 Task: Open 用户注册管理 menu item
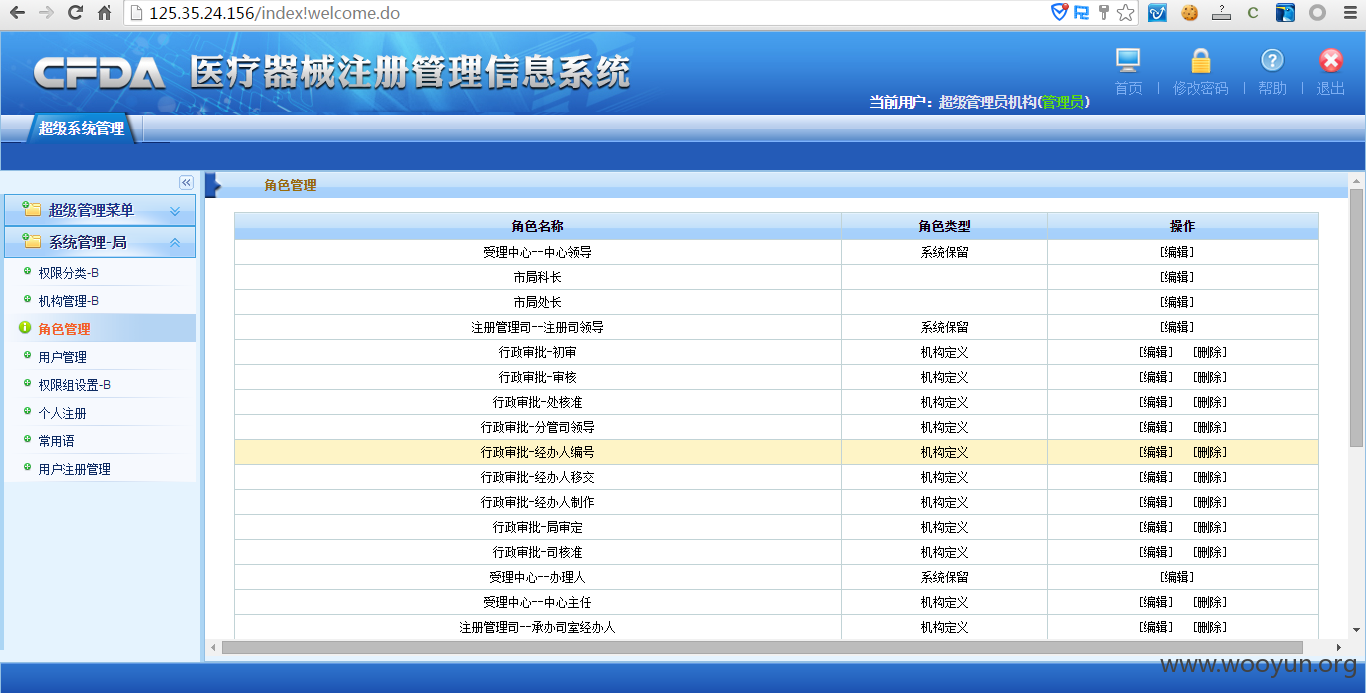coord(74,469)
